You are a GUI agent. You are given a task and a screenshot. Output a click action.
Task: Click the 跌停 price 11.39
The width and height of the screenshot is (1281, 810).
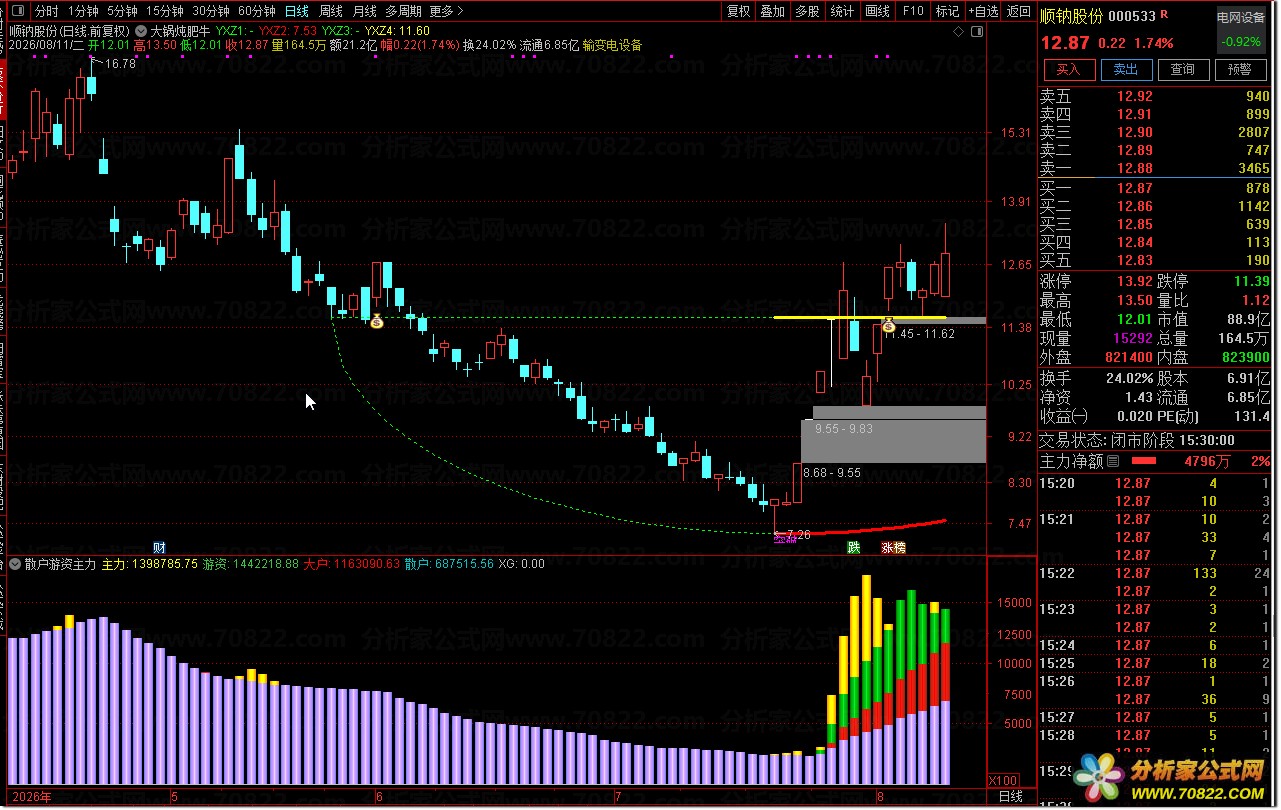click(x=1252, y=281)
